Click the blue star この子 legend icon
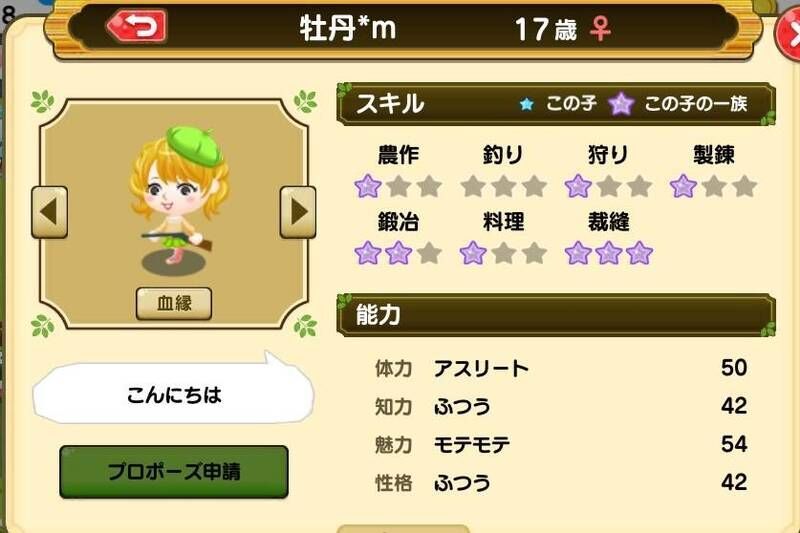The width and height of the screenshot is (800, 533). (526, 104)
